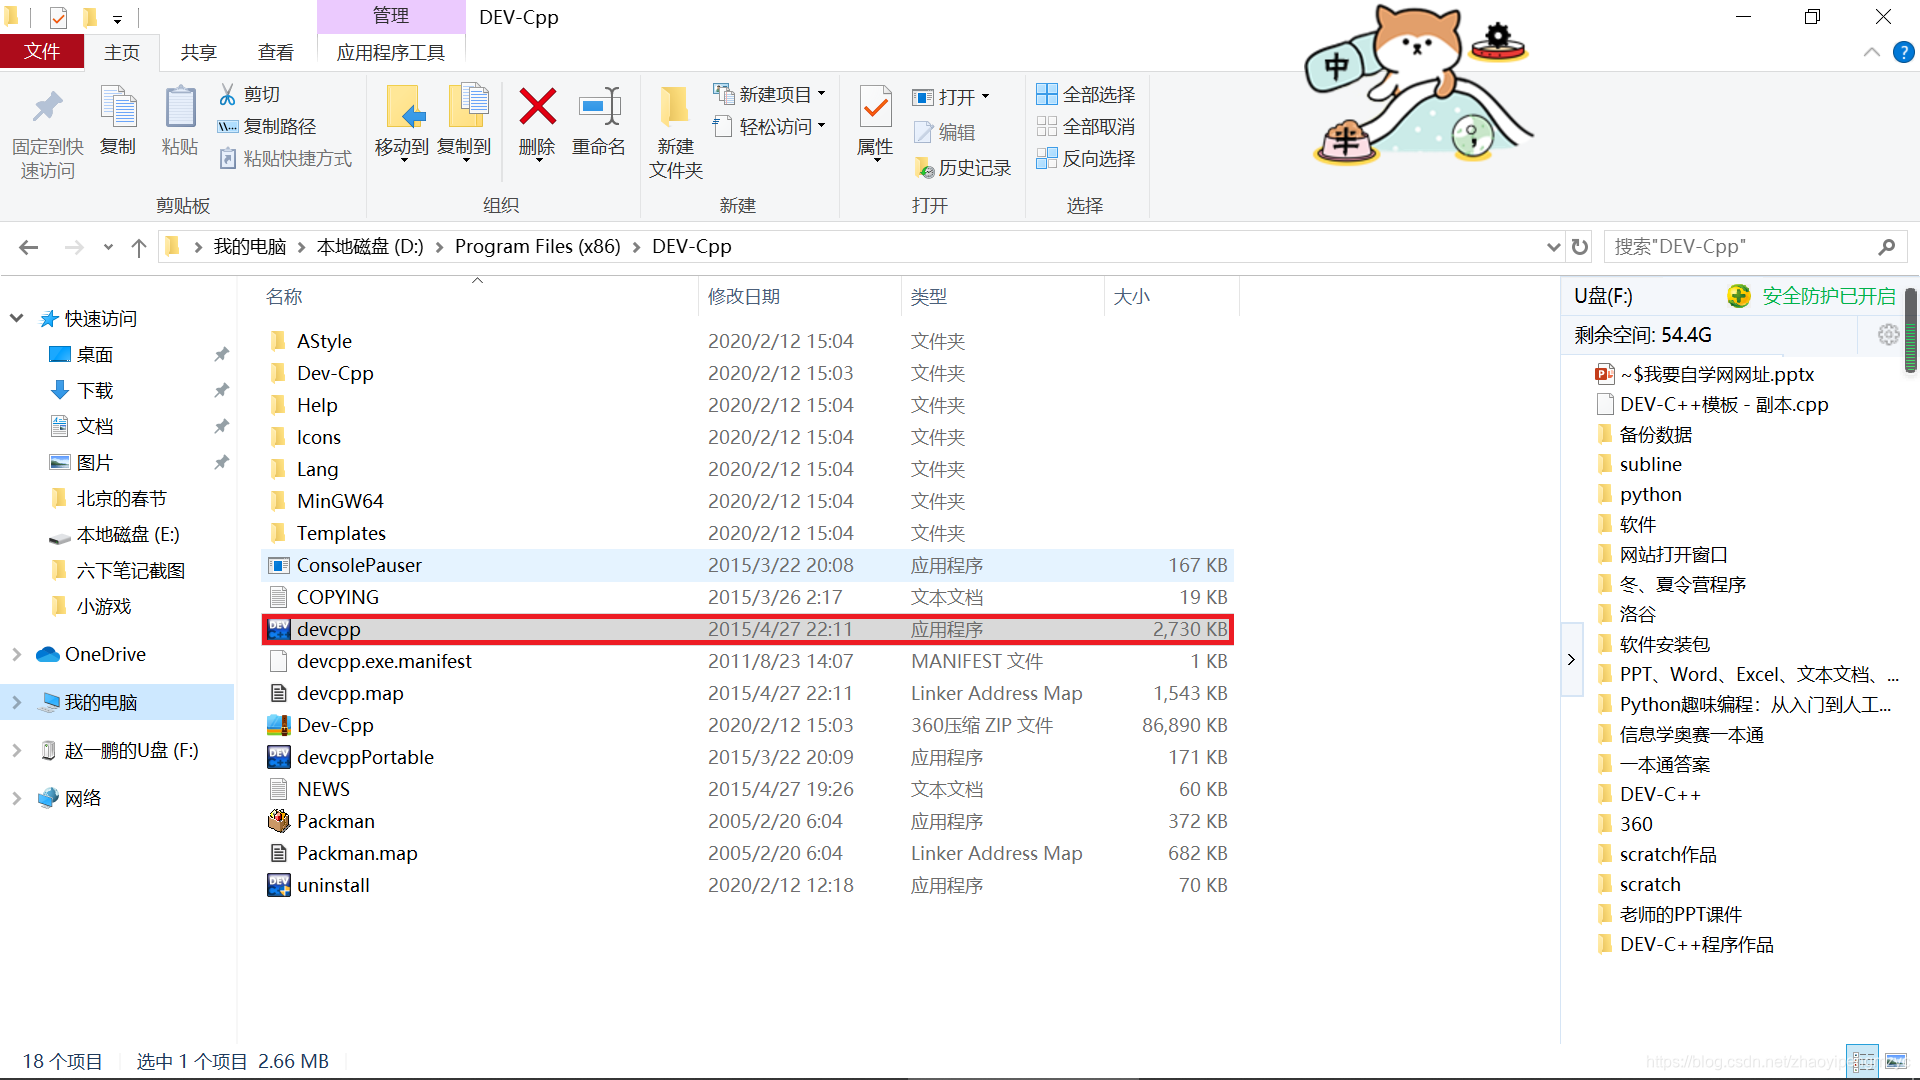The height and width of the screenshot is (1080, 1920).
Task: Click Edit (编辑) in ribbon
Action: tap(944, 132)
